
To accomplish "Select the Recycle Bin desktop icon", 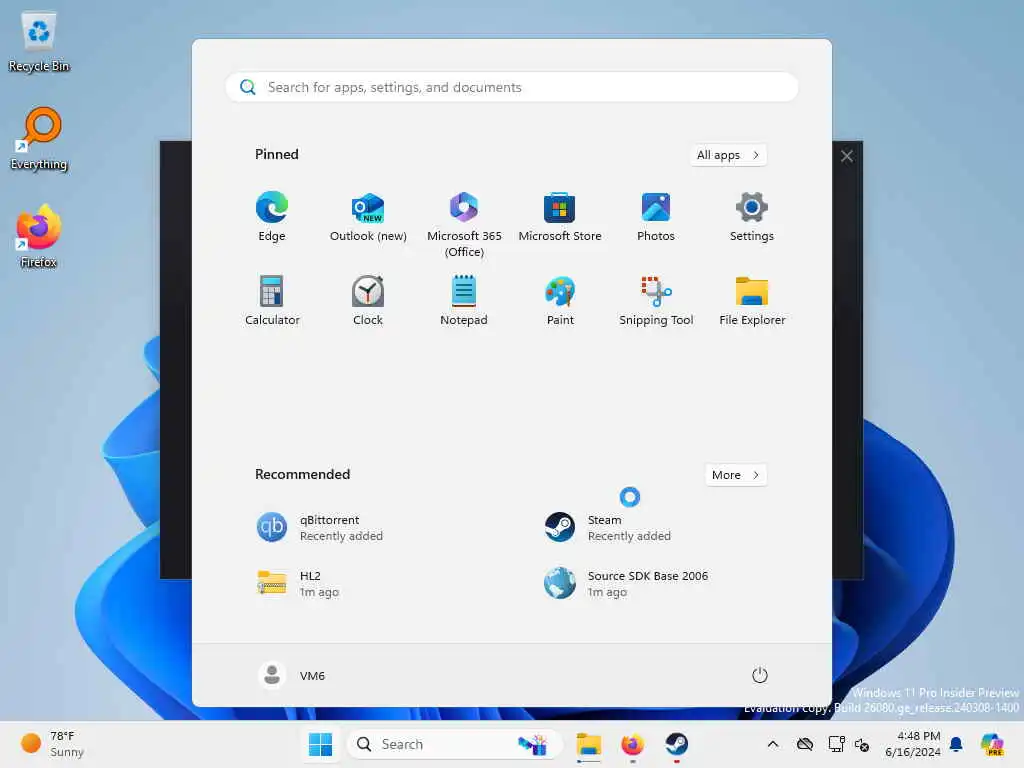I will [x=39, y=42].
